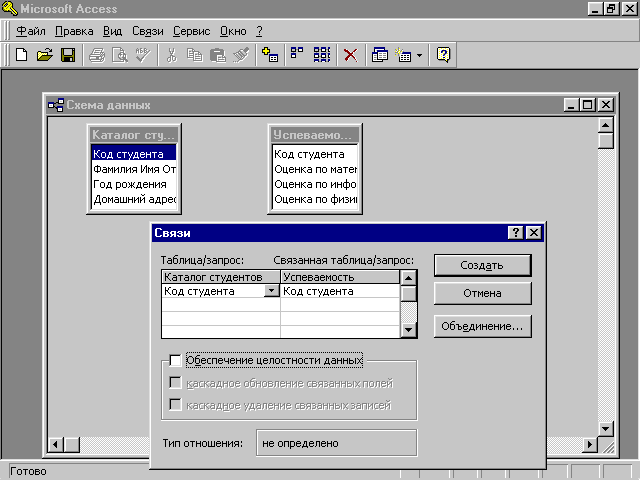Maximize the Схема данных window

pyautogui.click(x=587, y=105)
